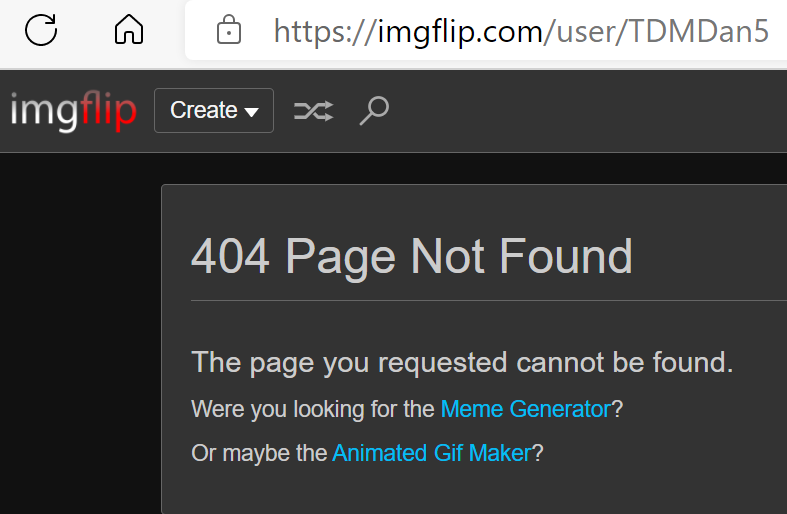Open the Animated Gif Maker link
Image resolution: width=787 pixels, height=514 pixels.
pyautogui.click(x=432, y=453)
